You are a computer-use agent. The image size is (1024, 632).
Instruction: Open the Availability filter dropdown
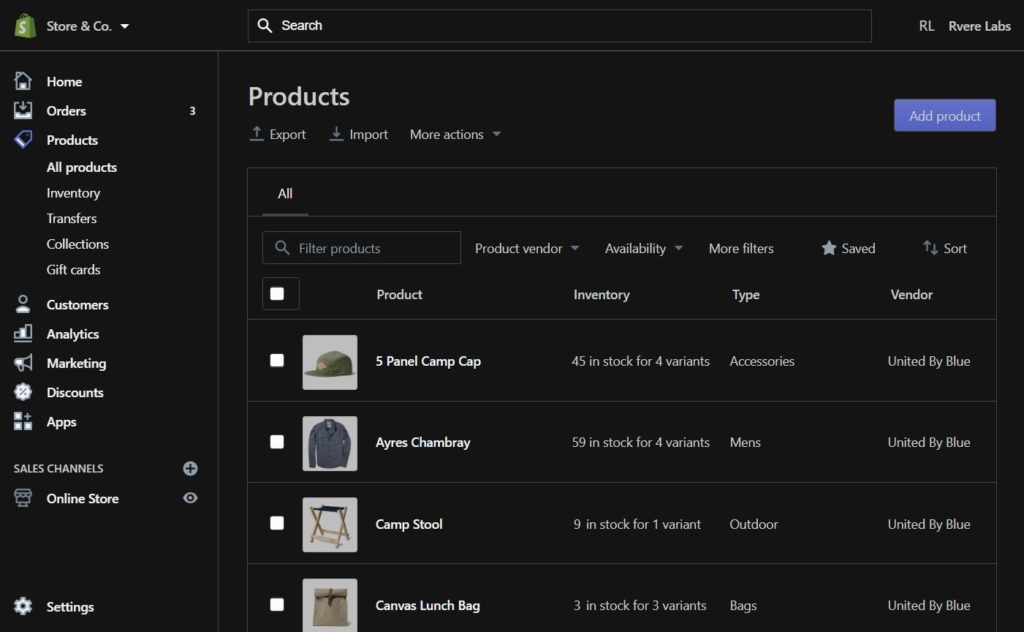[x=643, y=248]
